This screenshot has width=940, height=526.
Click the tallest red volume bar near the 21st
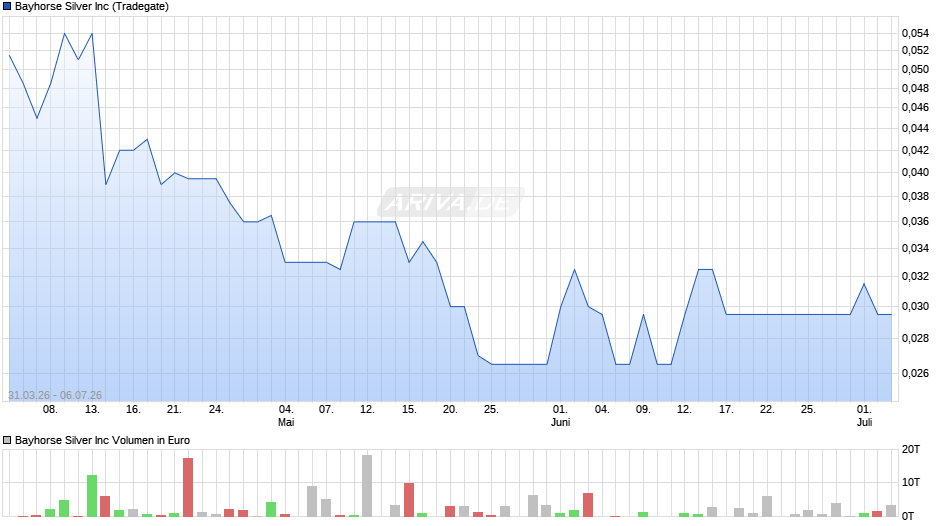(x=188, y=488)
